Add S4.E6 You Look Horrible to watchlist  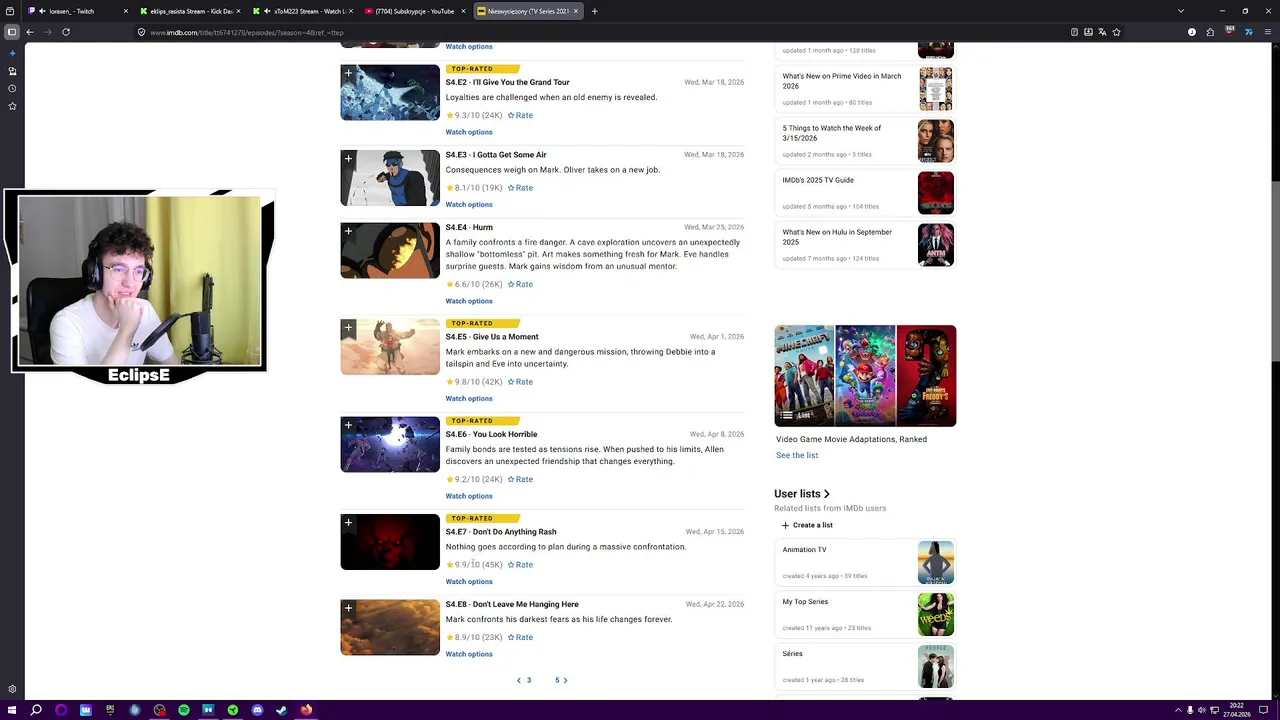pyautogui.click(x=348, y=425)
